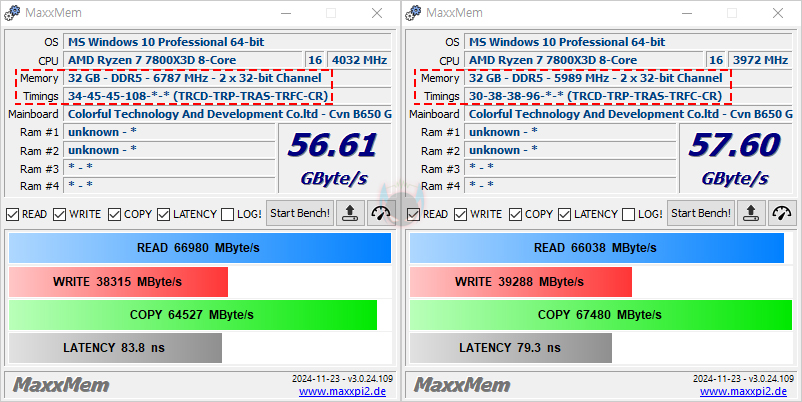Click the upload icon in right MaxxMem window
Image resolution: width=802 pixels, height=402 pixels.
[x=751, y=213]
